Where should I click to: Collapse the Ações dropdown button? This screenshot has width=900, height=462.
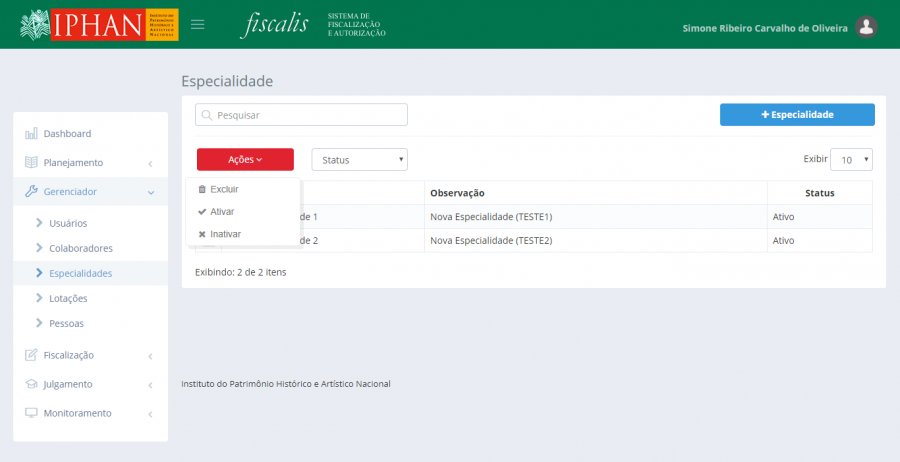245,160
